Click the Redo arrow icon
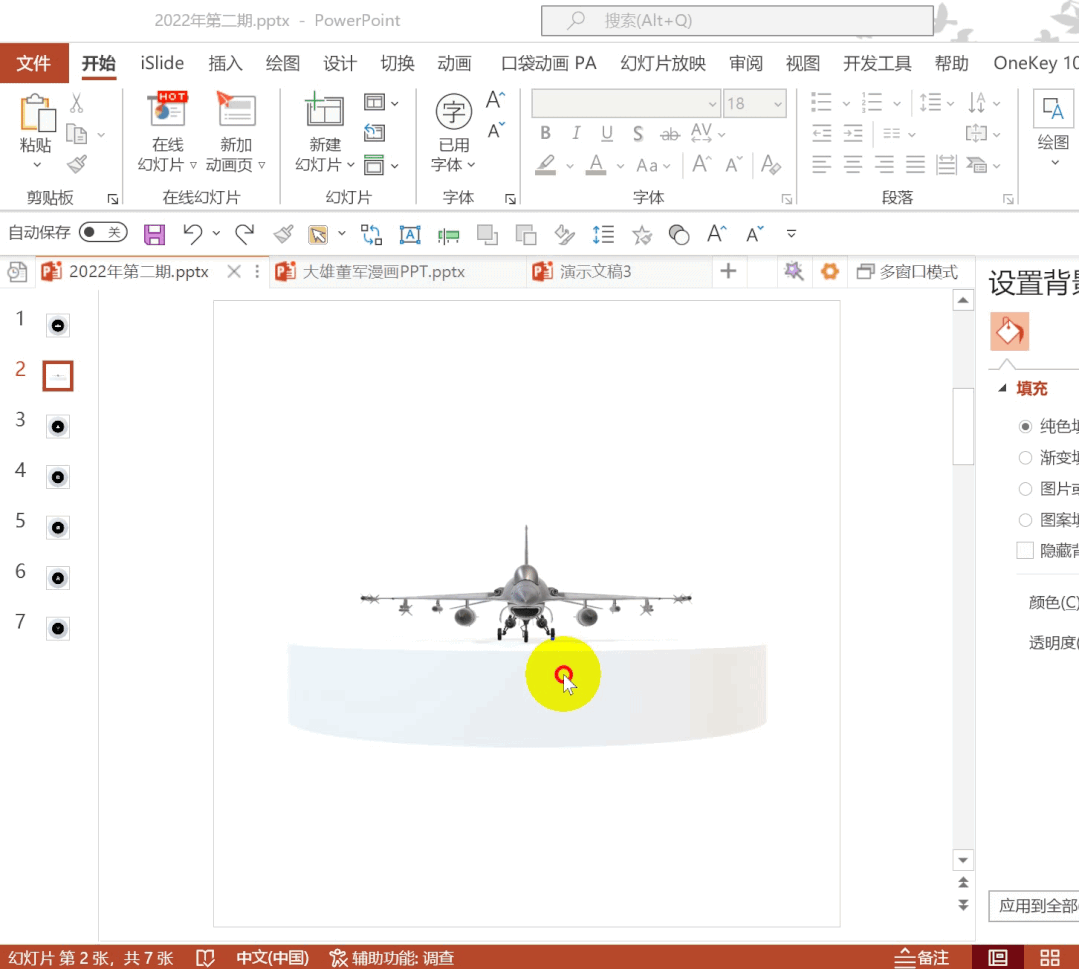The image size is (1079, 969). coord(244,235)
